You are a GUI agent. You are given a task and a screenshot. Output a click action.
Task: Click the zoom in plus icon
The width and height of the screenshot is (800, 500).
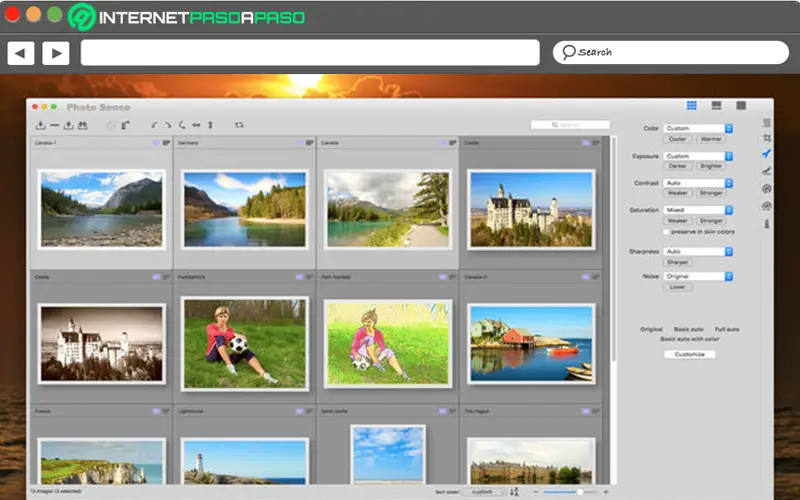(x=606, y=492)
